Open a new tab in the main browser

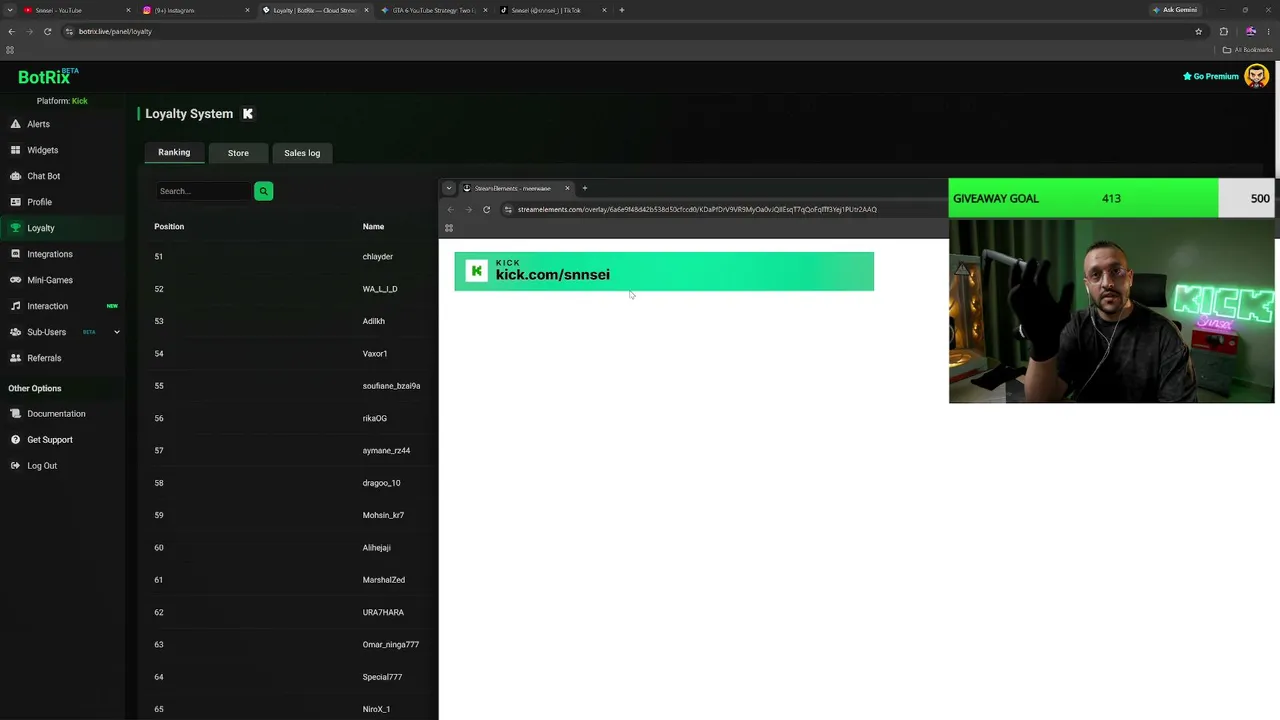[x=622, y=10]
